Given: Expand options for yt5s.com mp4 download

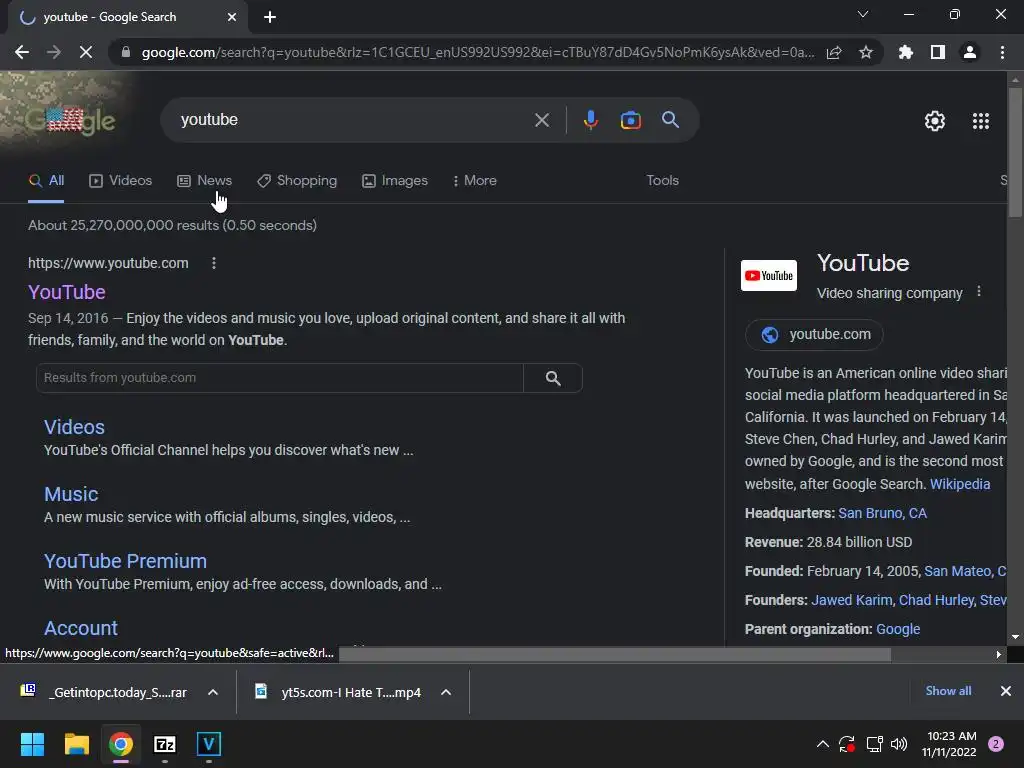Looking at the screenshot, I should coord(446,692).
